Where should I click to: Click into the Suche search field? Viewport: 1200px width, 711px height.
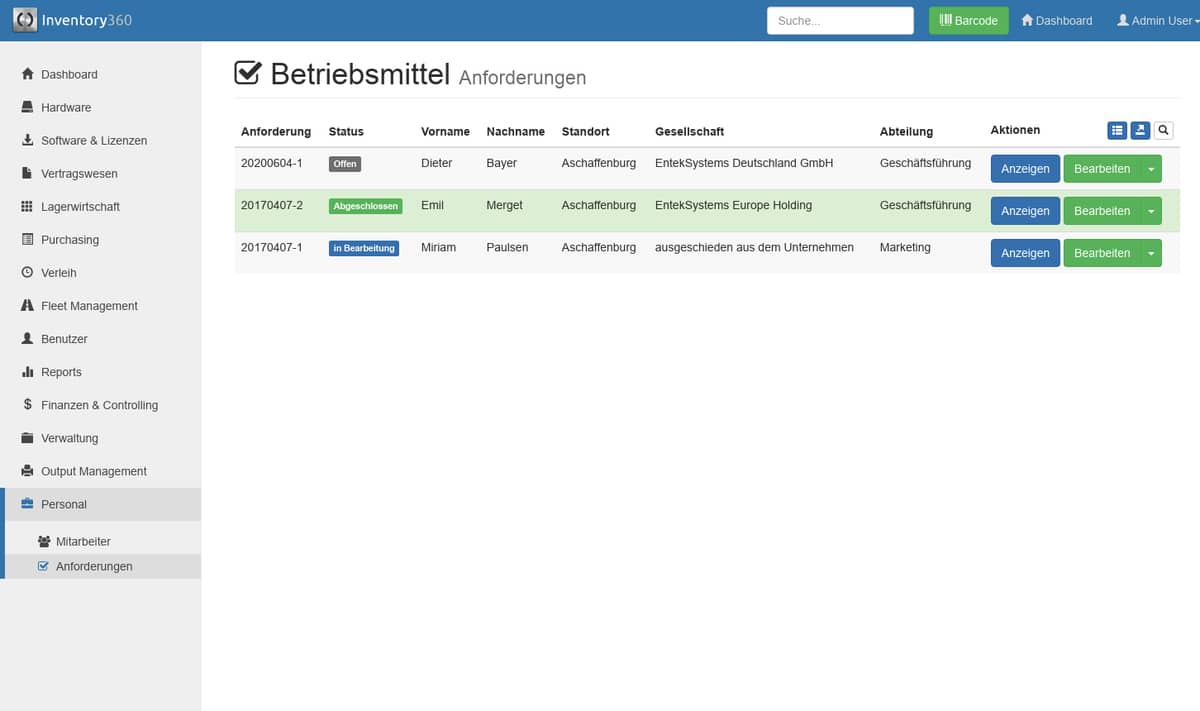(x=840, y=20)
